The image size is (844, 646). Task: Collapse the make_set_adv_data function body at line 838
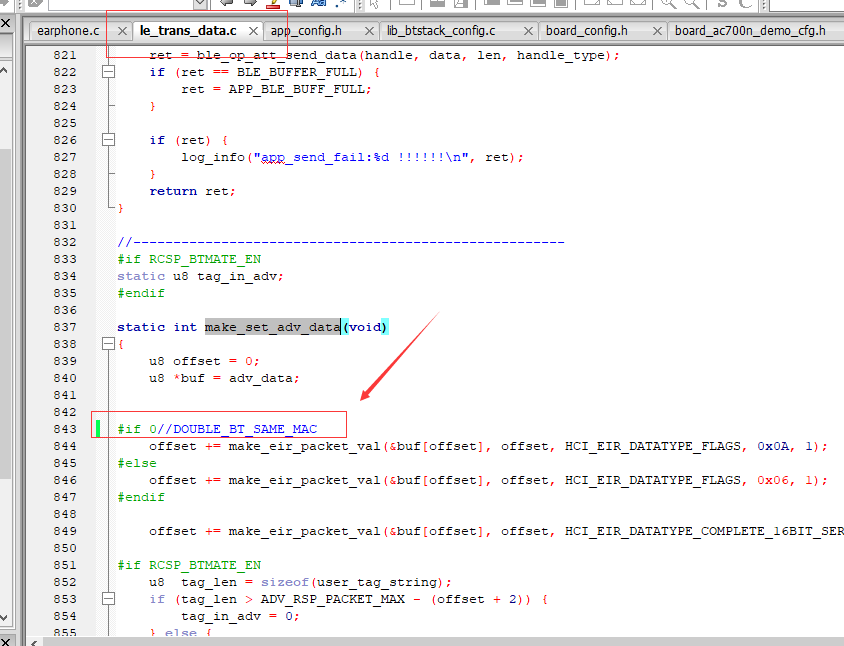[108, 343]
